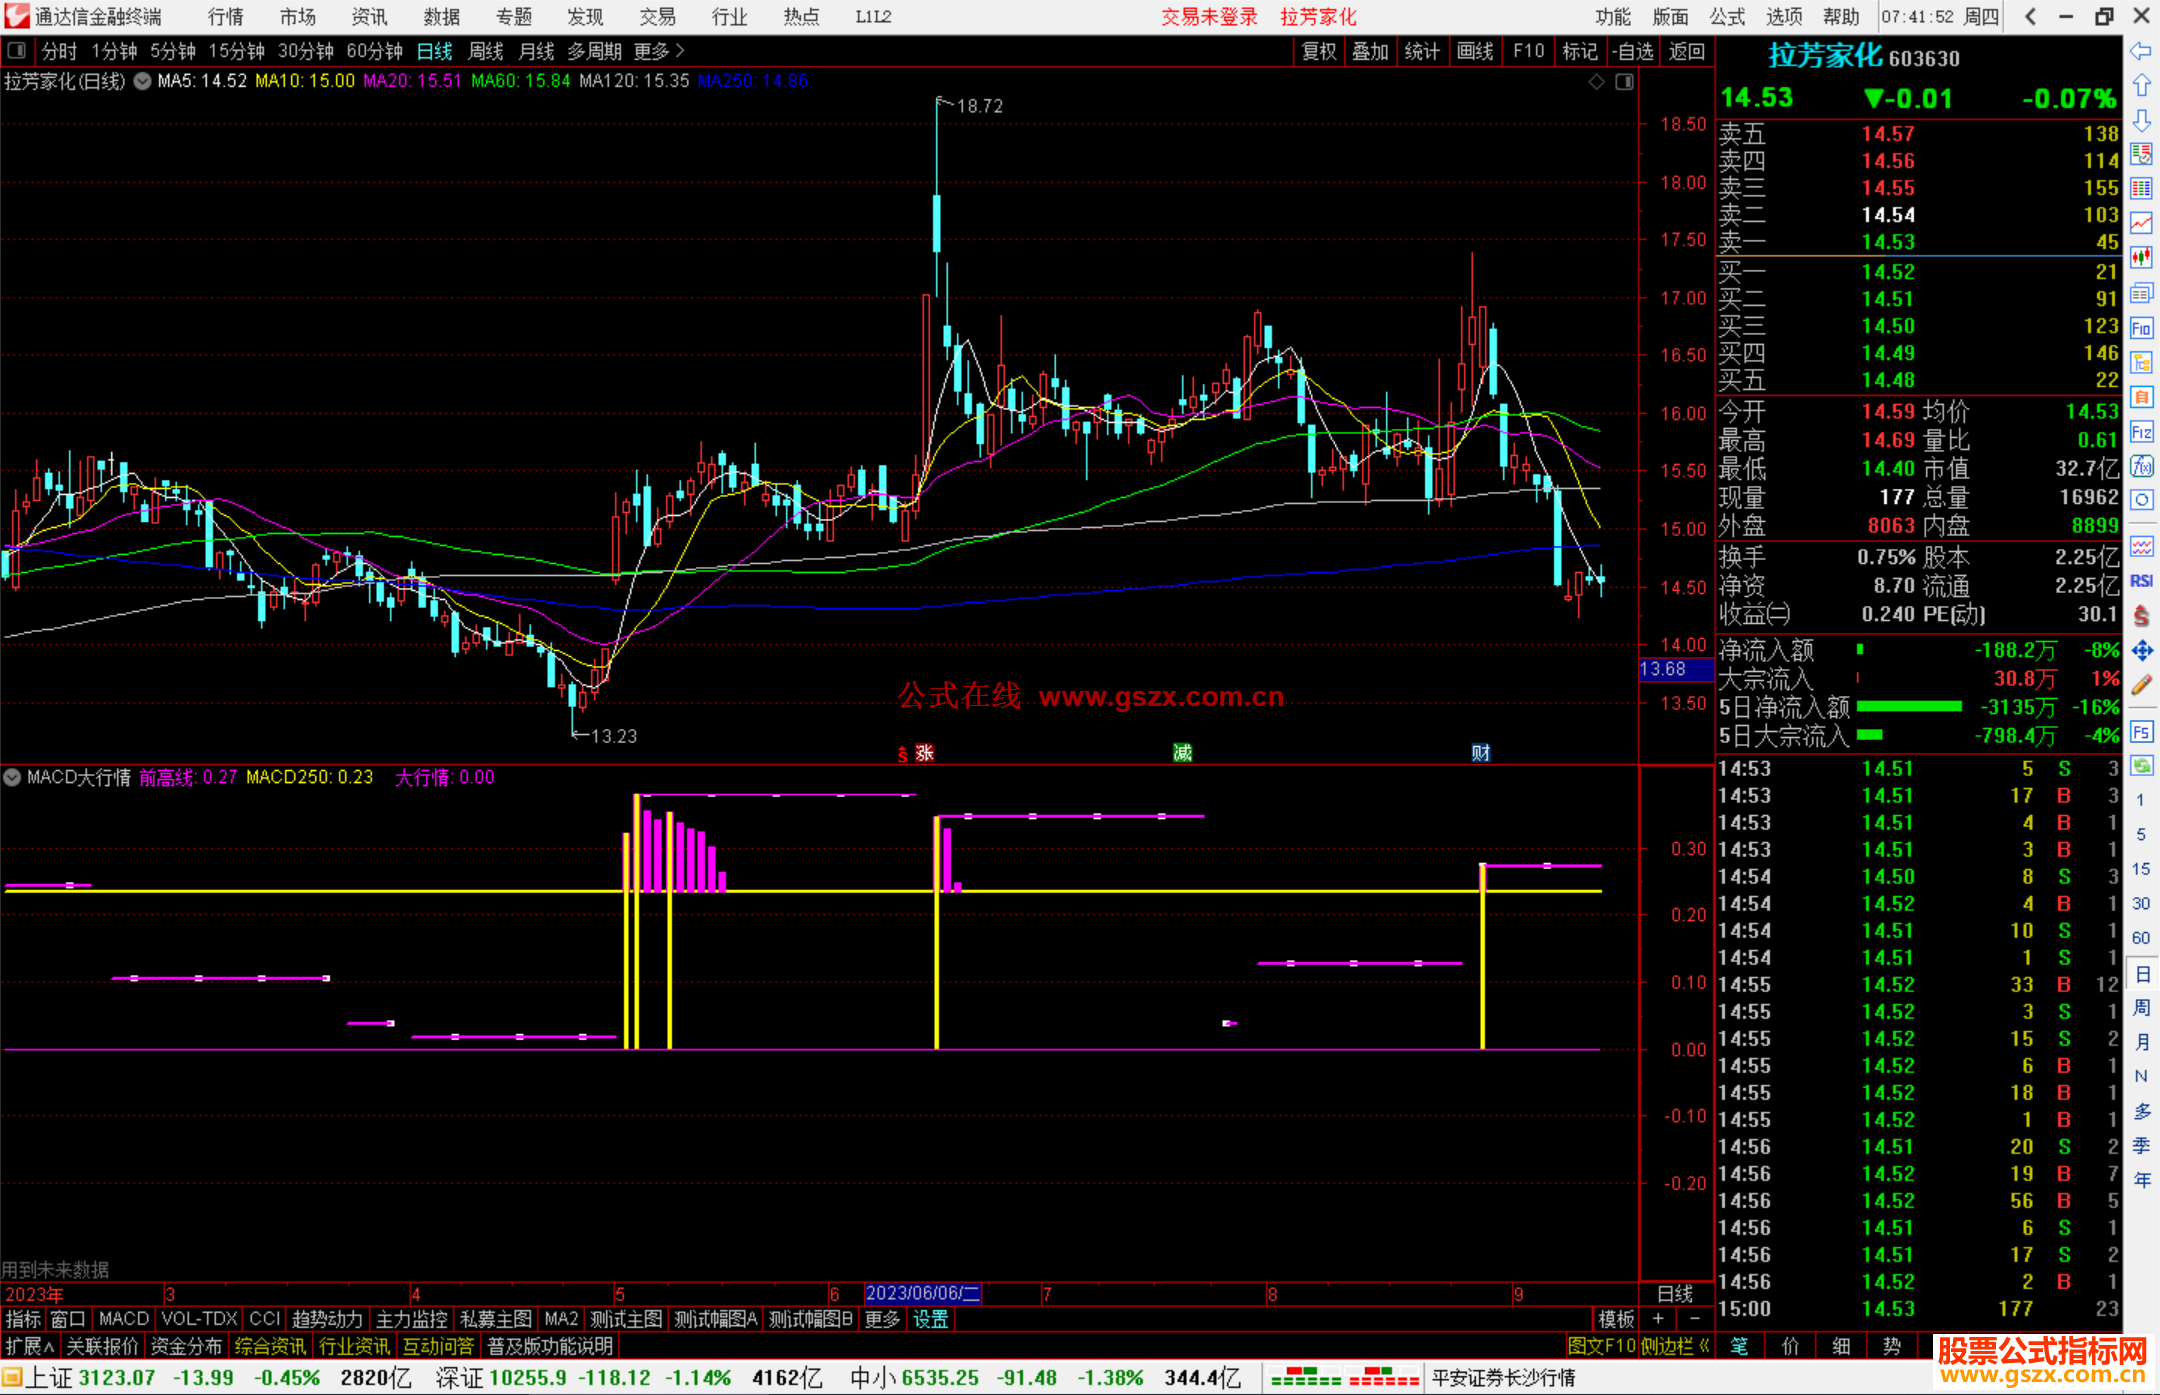Expand the main chart indicator dropdown arrow
The height and width of the screenshot is (1395, 2160).
tap(142, 81)
